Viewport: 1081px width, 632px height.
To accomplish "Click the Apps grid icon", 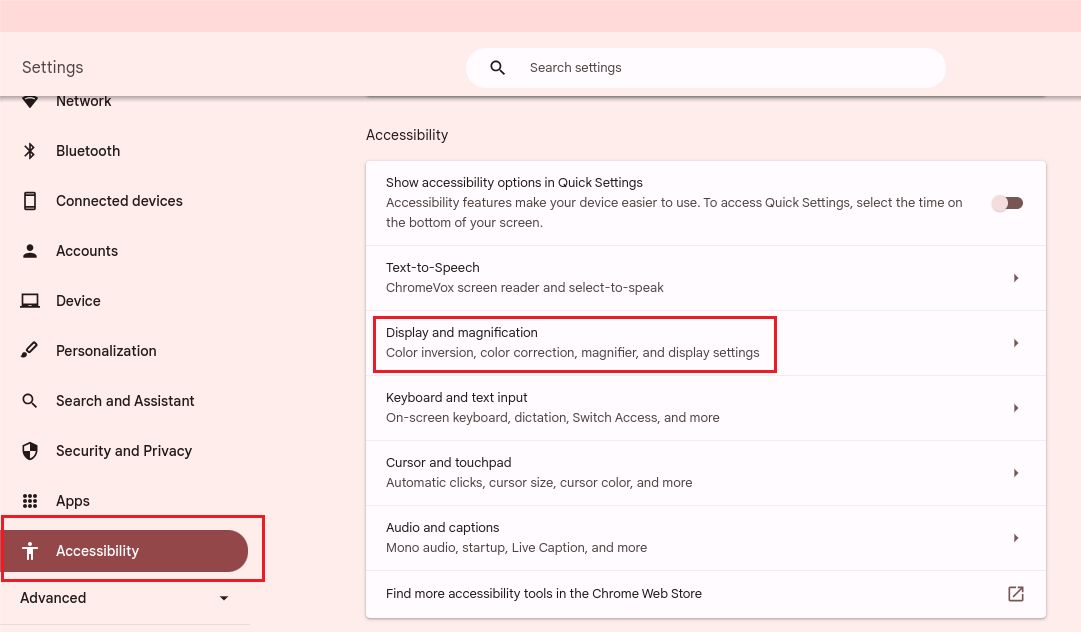I will [29, 500].
